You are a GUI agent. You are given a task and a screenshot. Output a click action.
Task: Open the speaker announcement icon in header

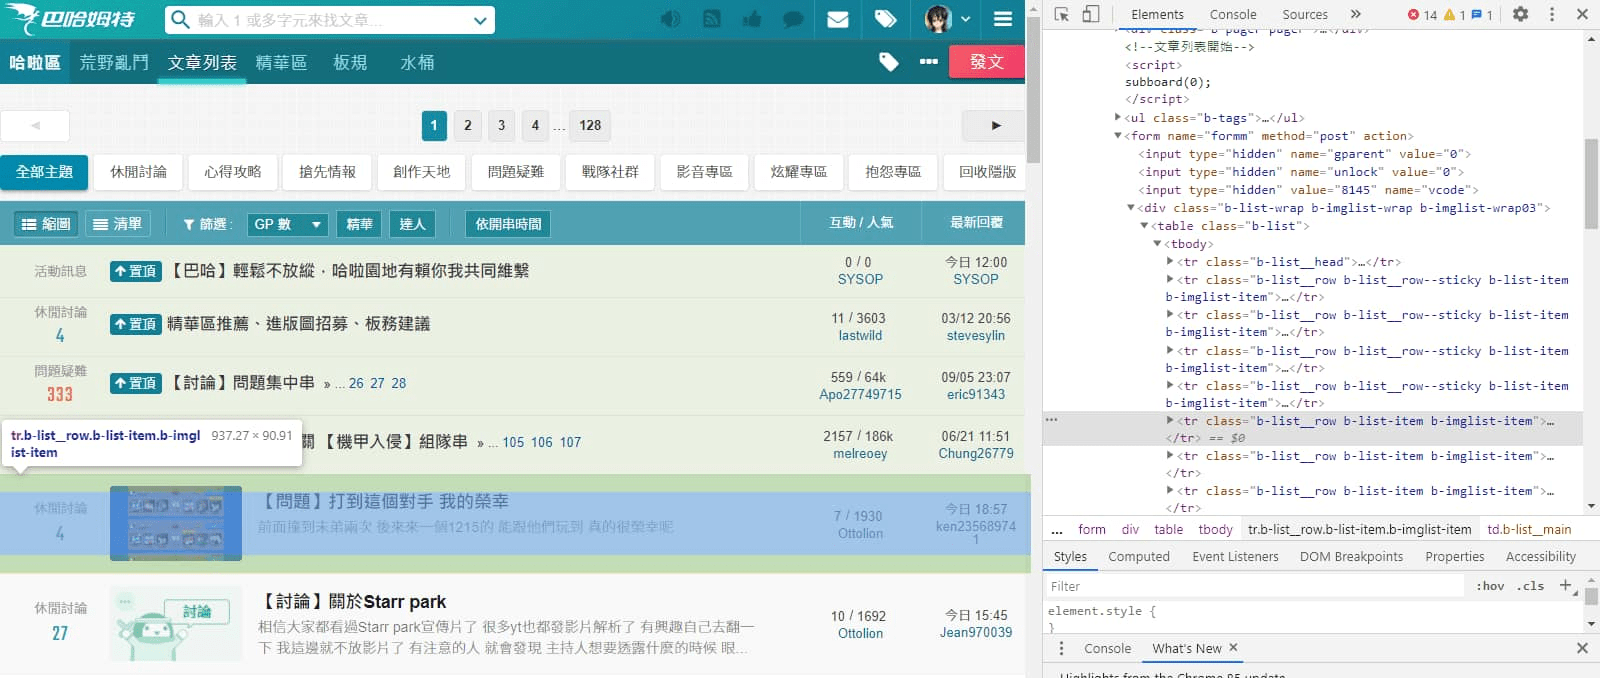pos(670,20)
